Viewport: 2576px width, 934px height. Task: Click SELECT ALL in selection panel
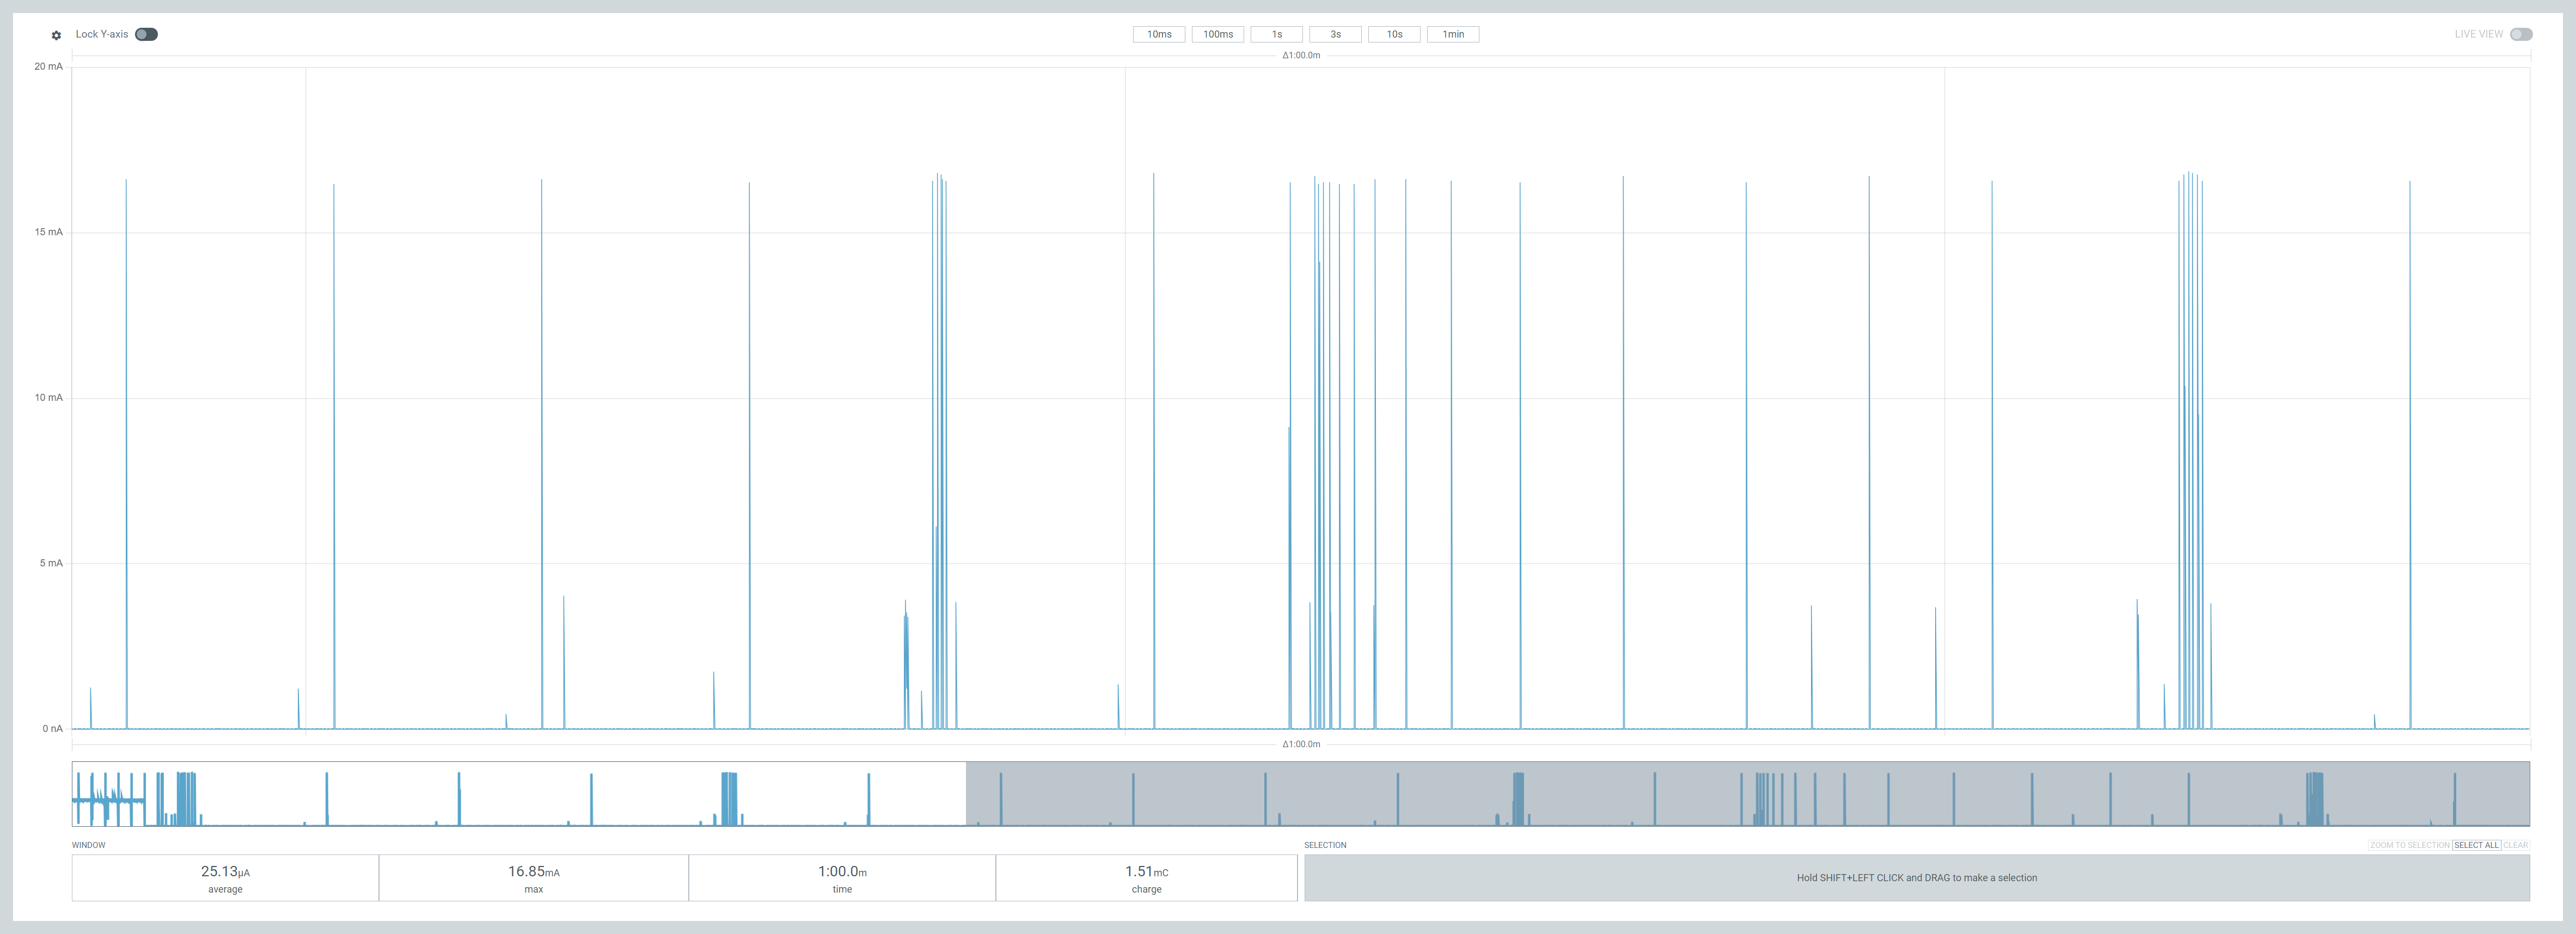coord(2475,845)
